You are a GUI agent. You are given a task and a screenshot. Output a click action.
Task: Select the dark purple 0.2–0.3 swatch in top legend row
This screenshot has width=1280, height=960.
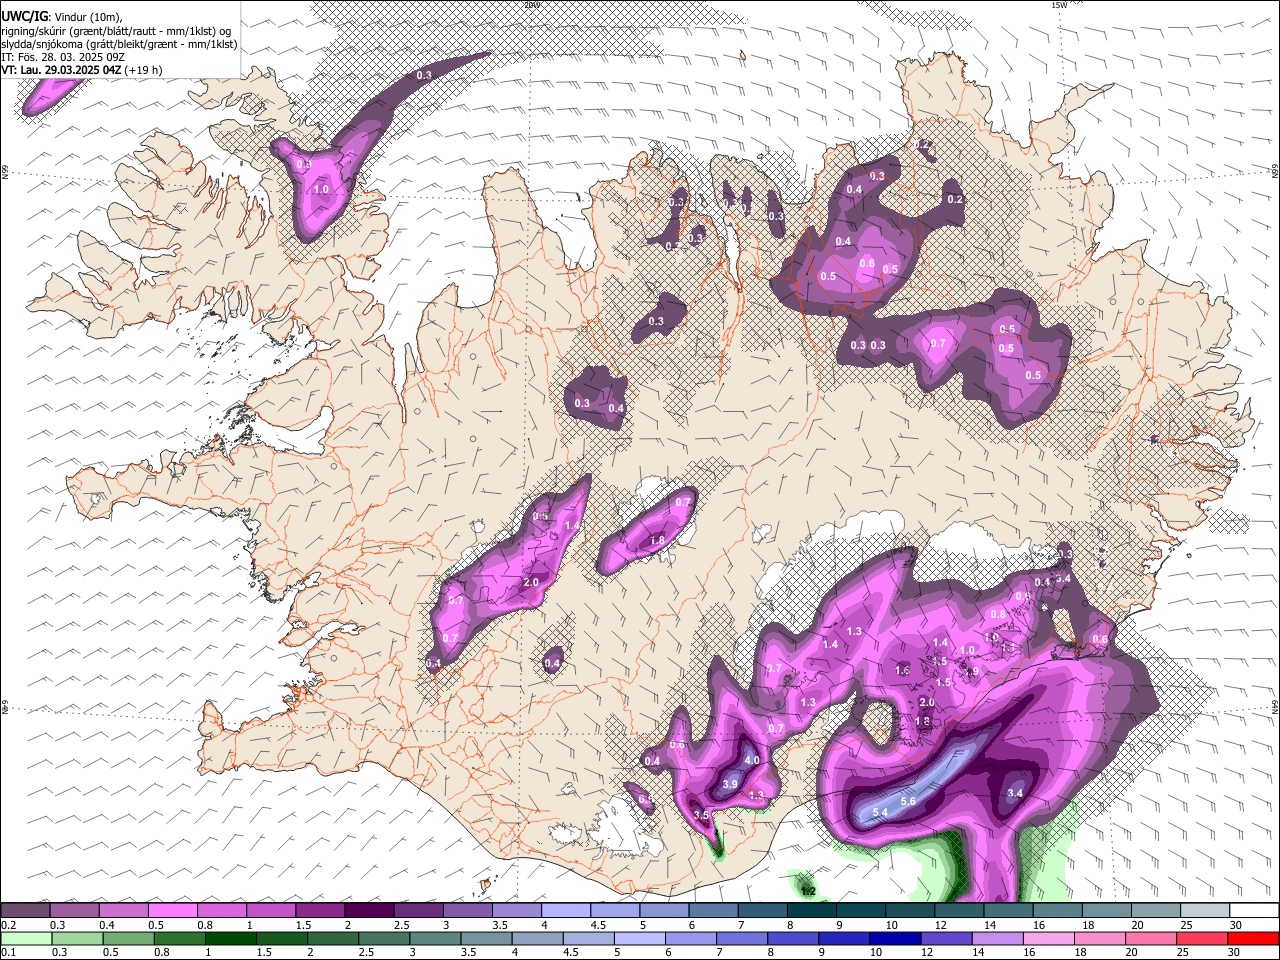[26, 910]
